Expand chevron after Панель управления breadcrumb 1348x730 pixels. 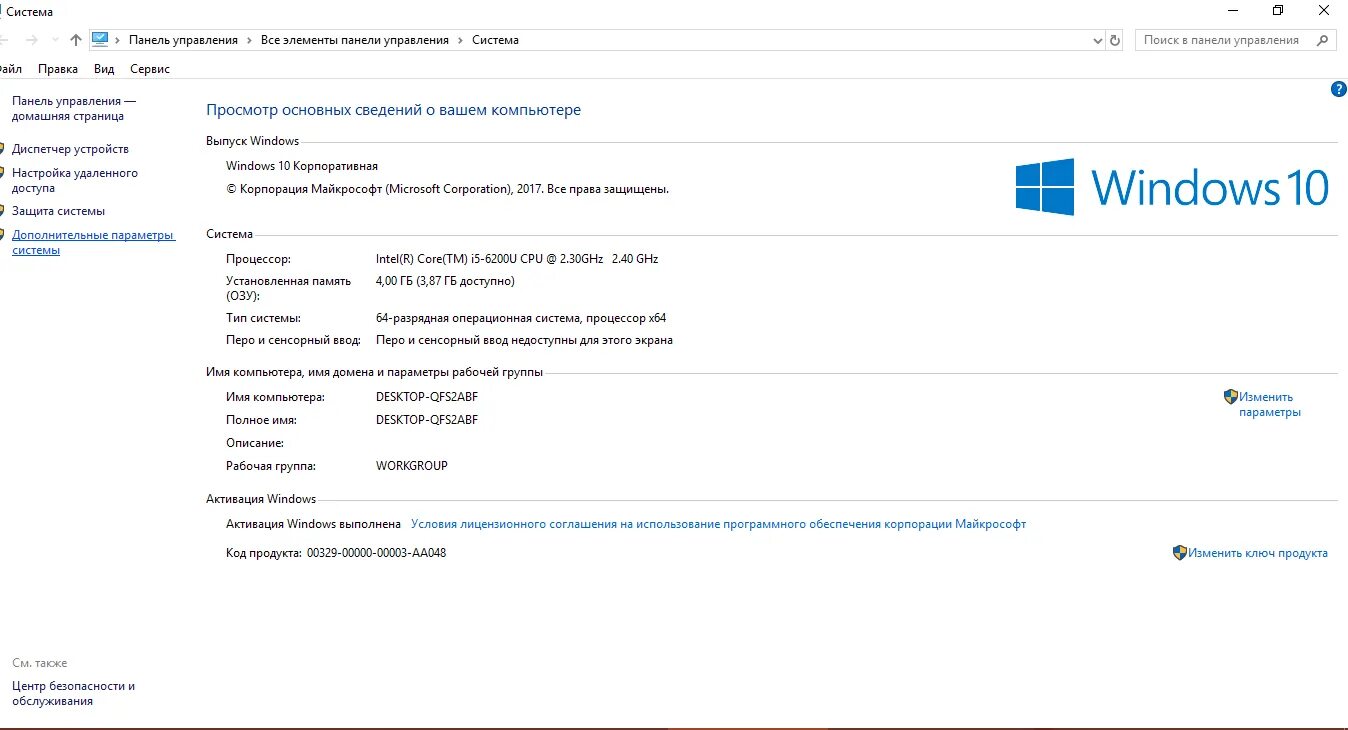250,40
